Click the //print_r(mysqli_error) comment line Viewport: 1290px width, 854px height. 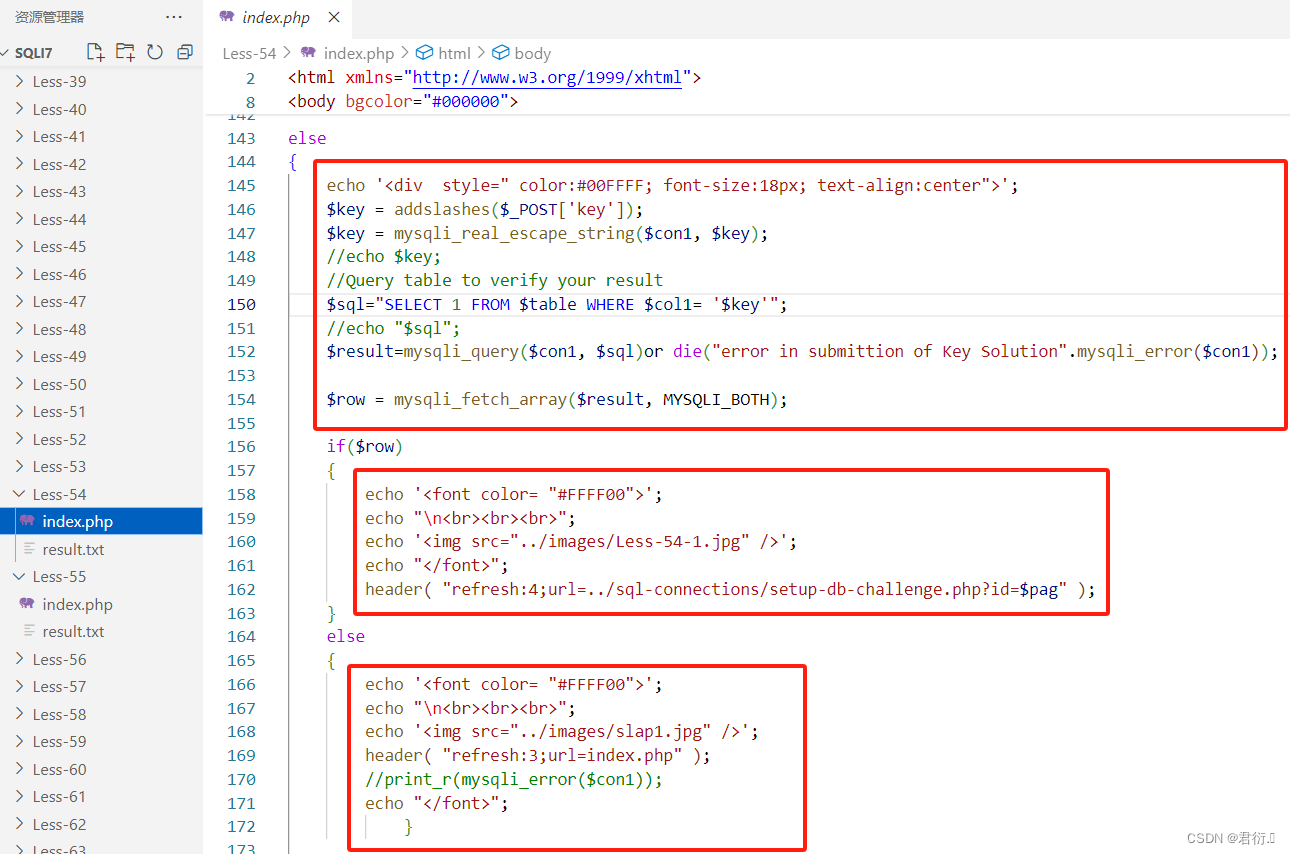[x=514, y=780]
